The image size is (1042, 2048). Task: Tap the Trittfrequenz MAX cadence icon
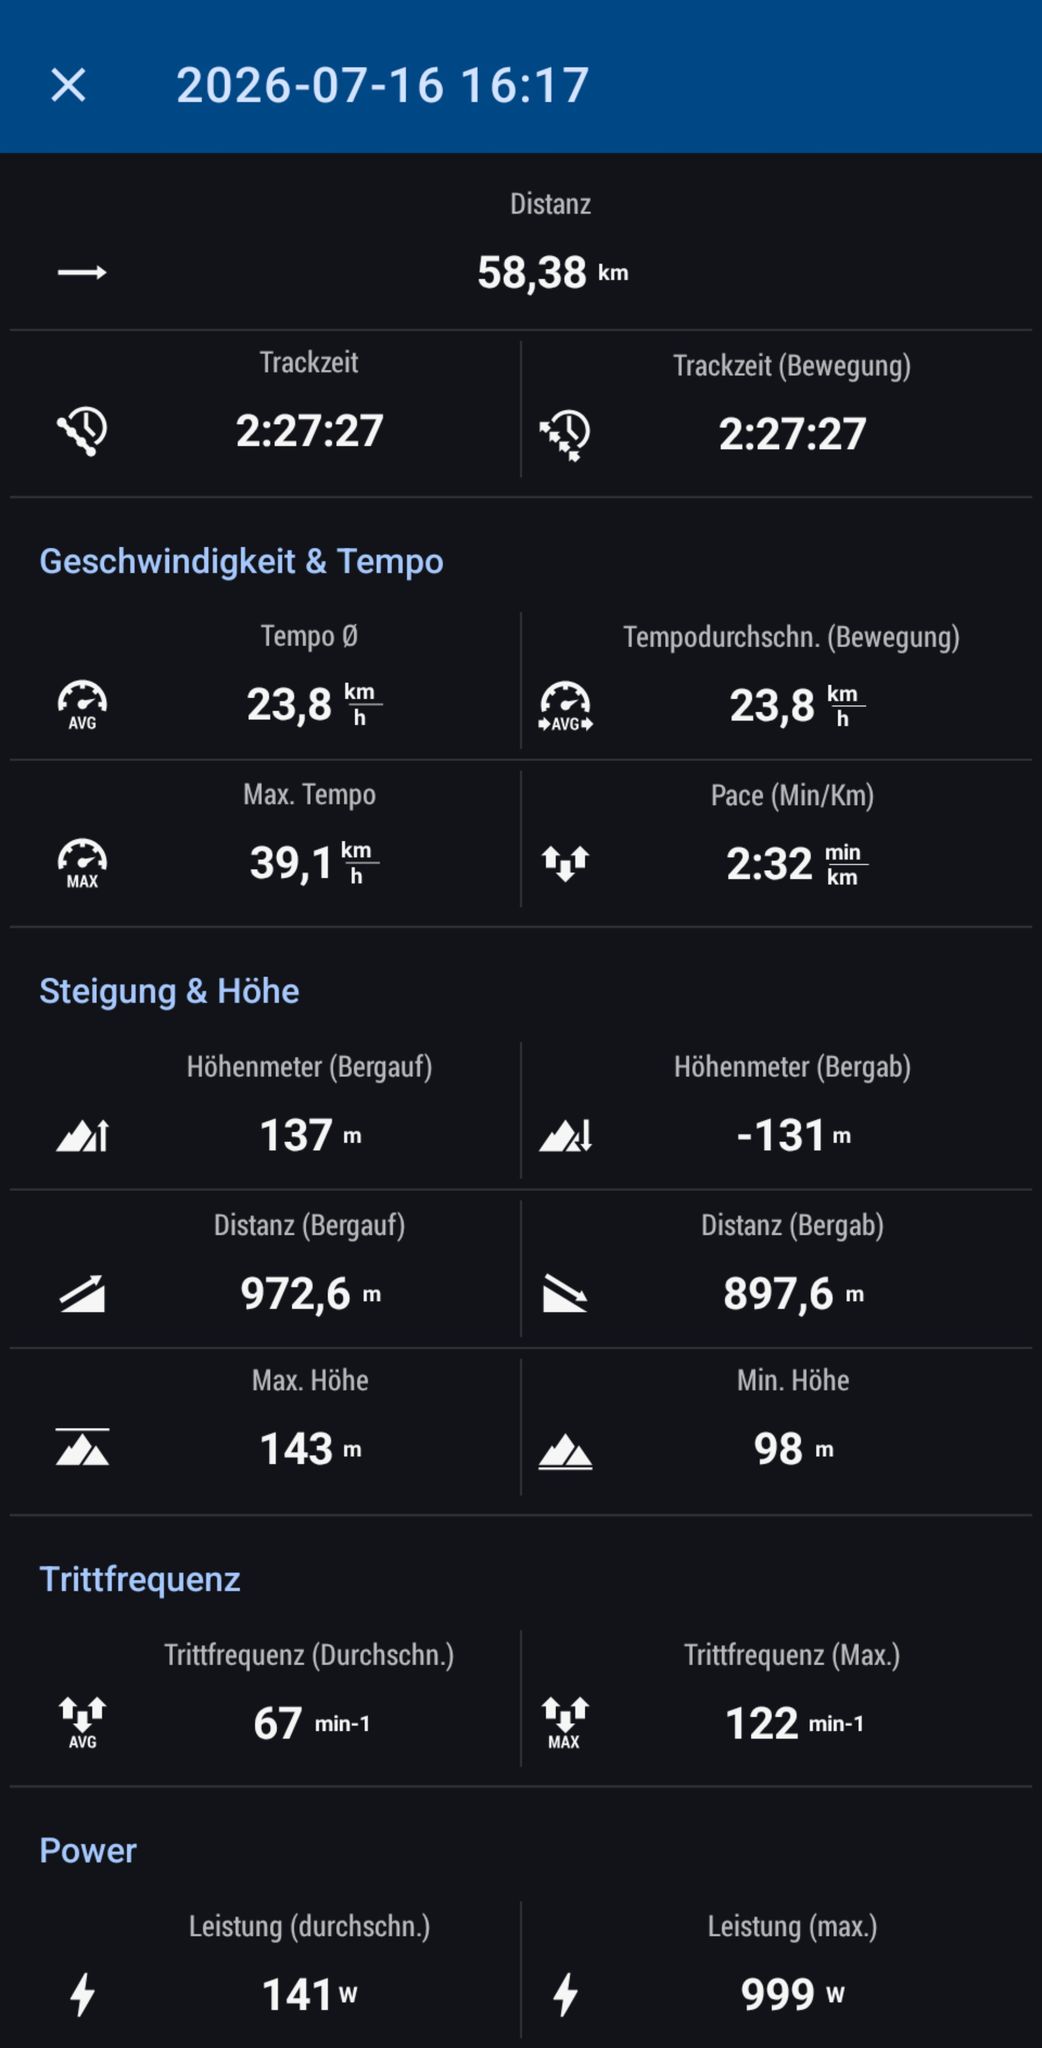[565, 1723]
